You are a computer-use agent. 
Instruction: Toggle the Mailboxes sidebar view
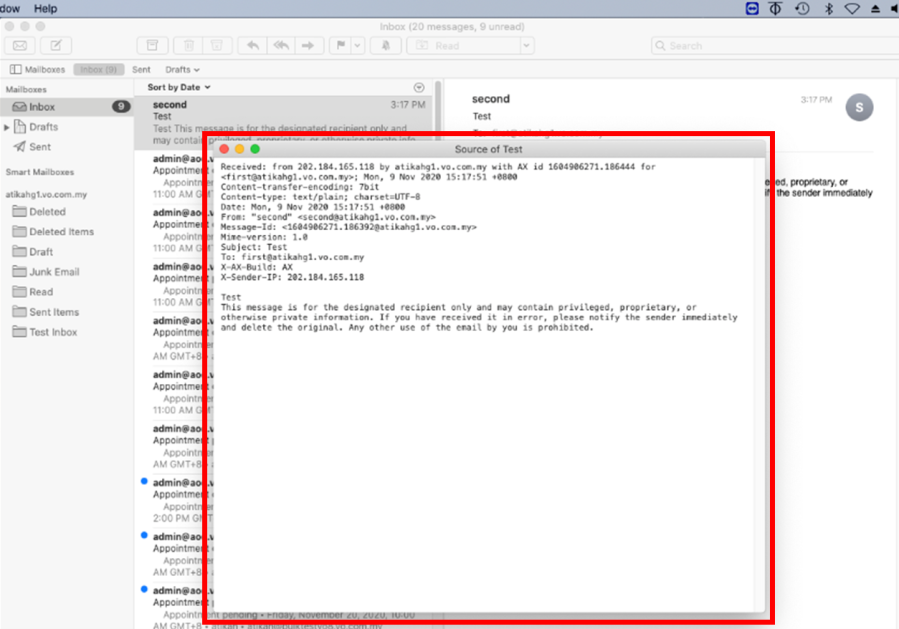[35, 70]
